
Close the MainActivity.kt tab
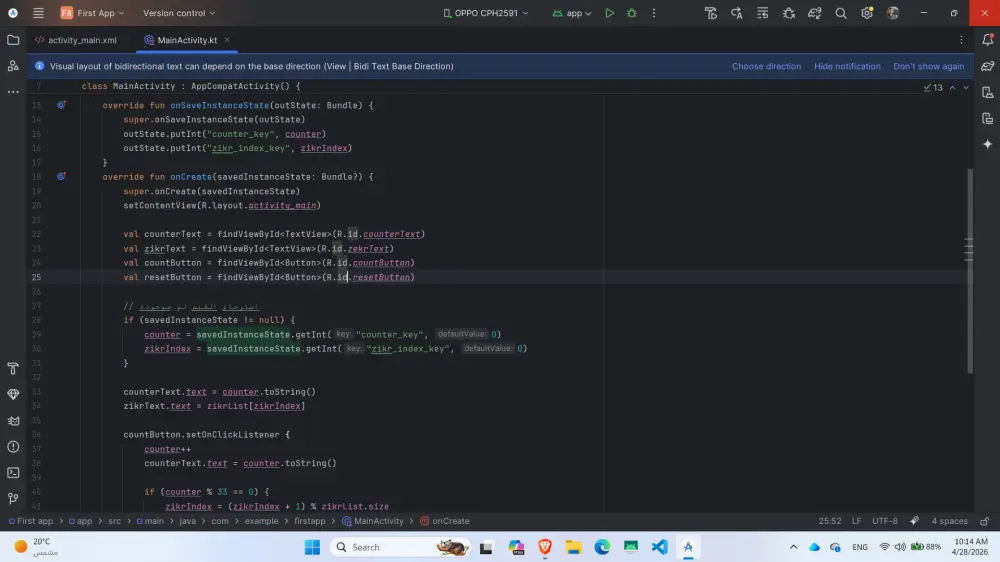pos(227,40)
